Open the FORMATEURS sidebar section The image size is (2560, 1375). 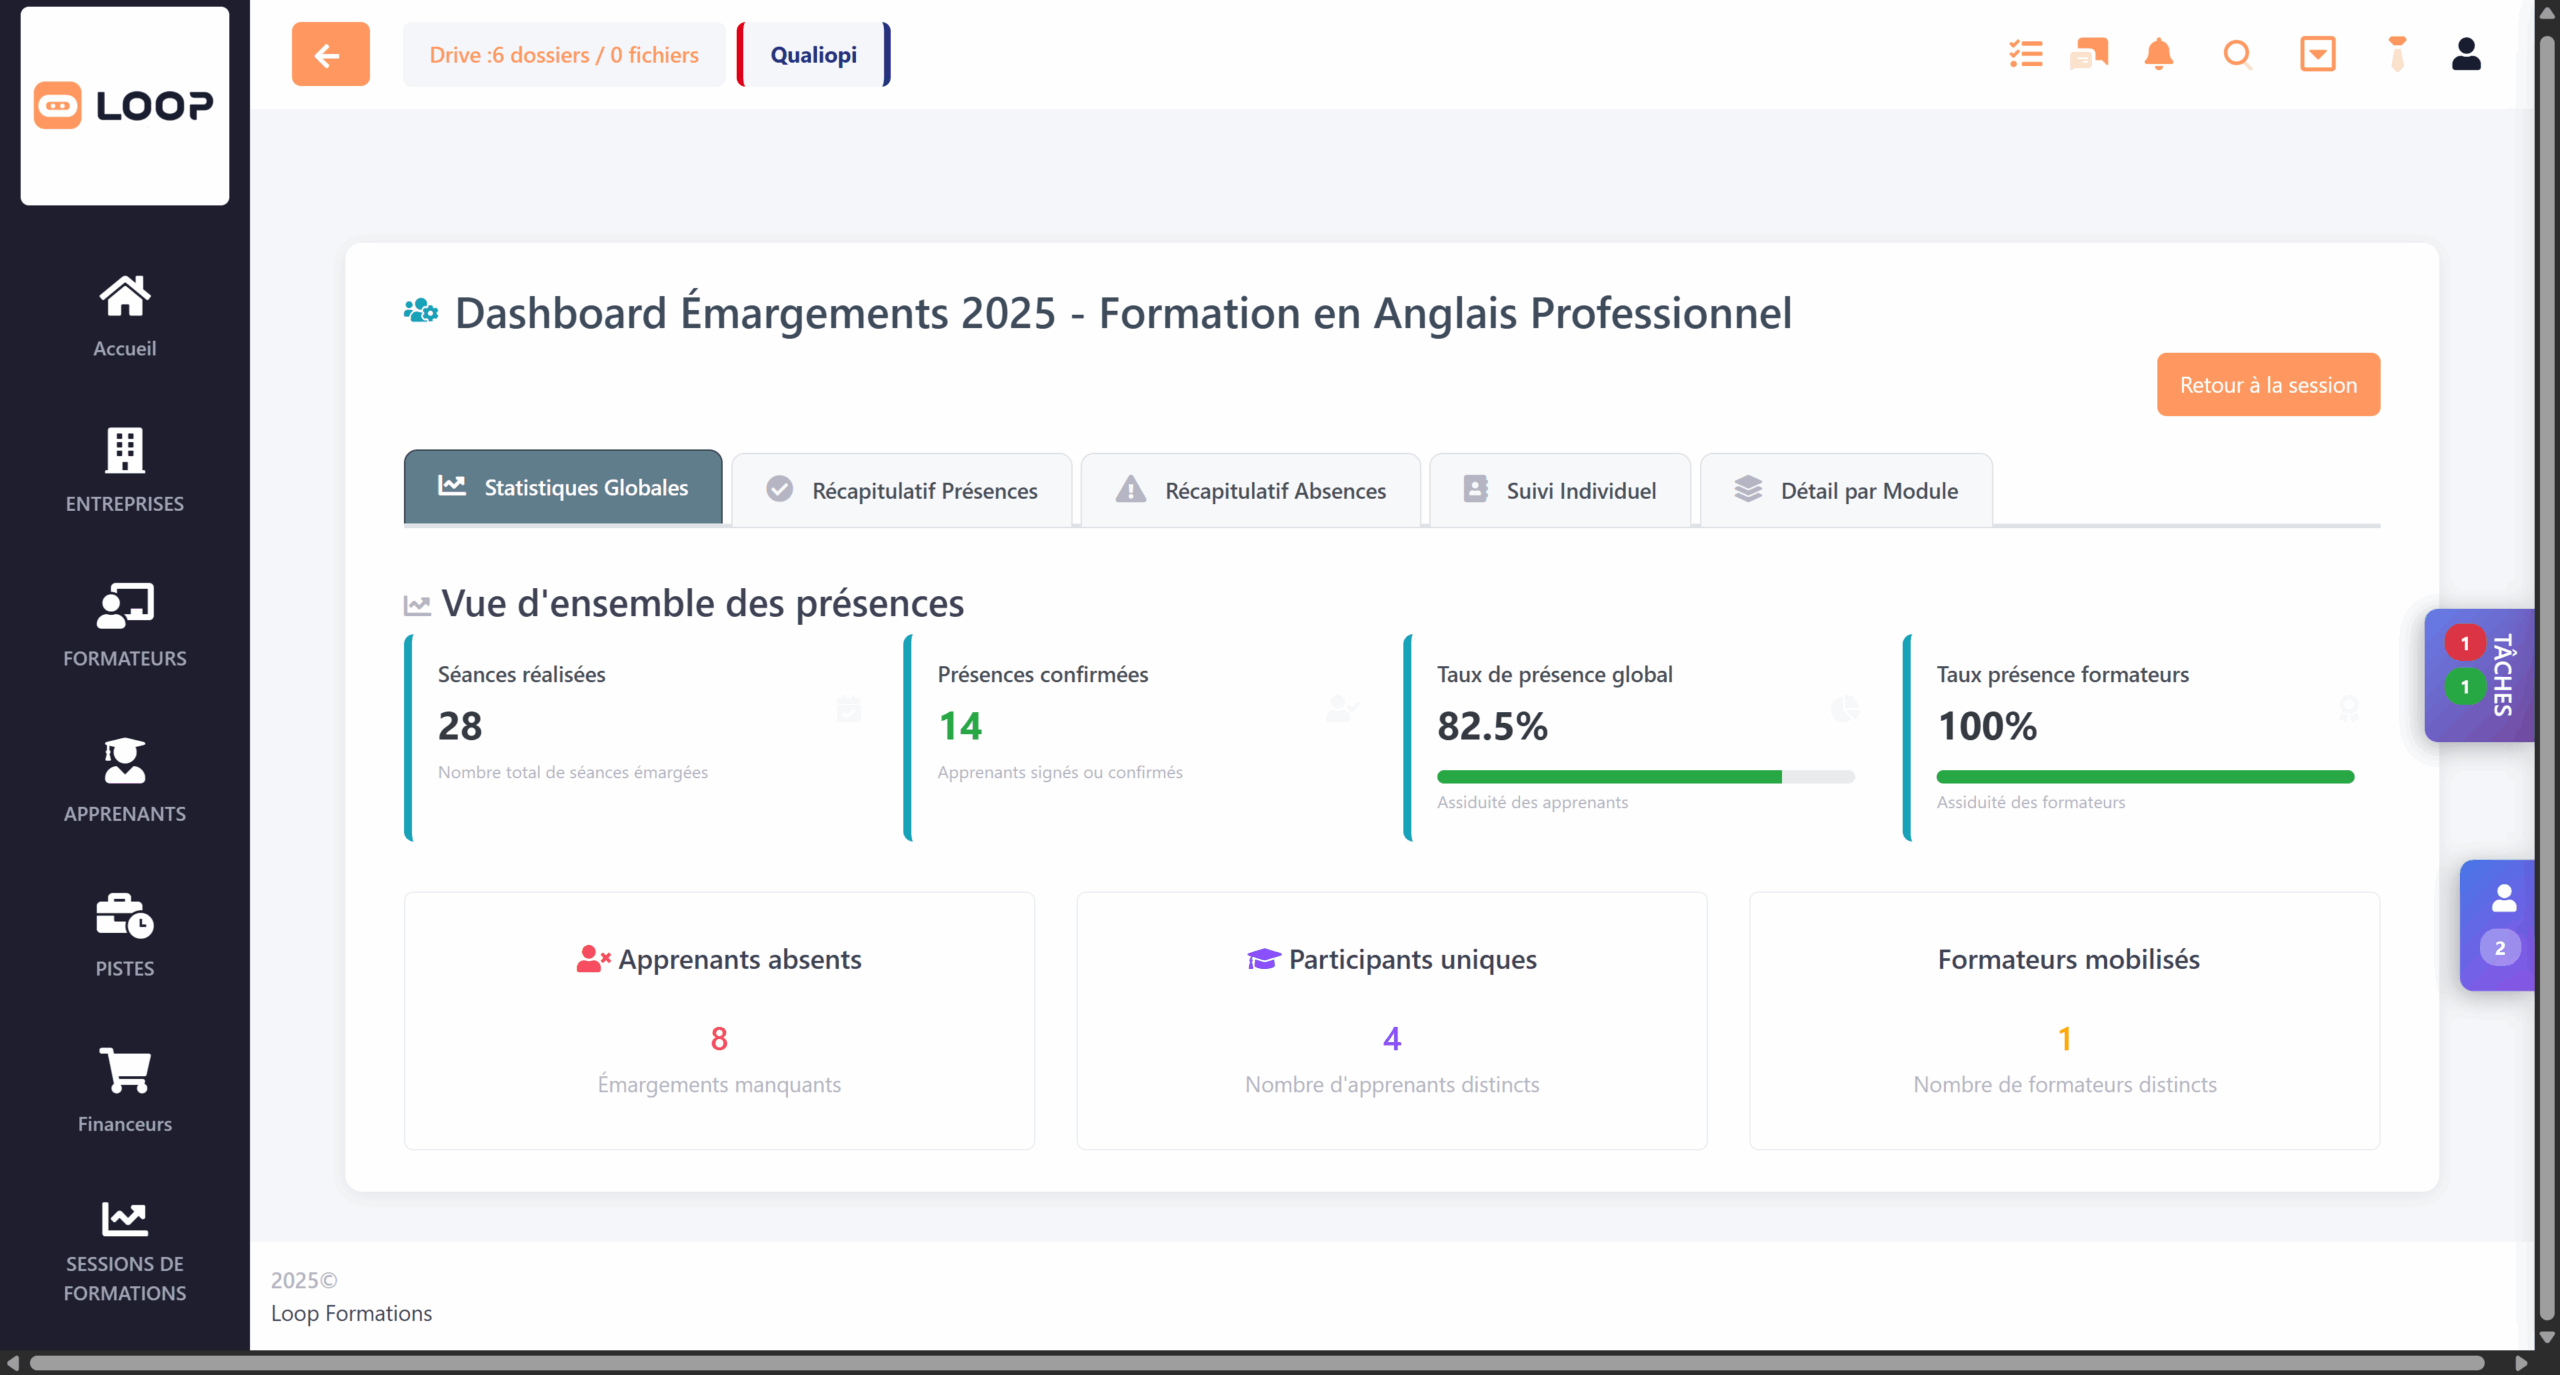point(125,625)
